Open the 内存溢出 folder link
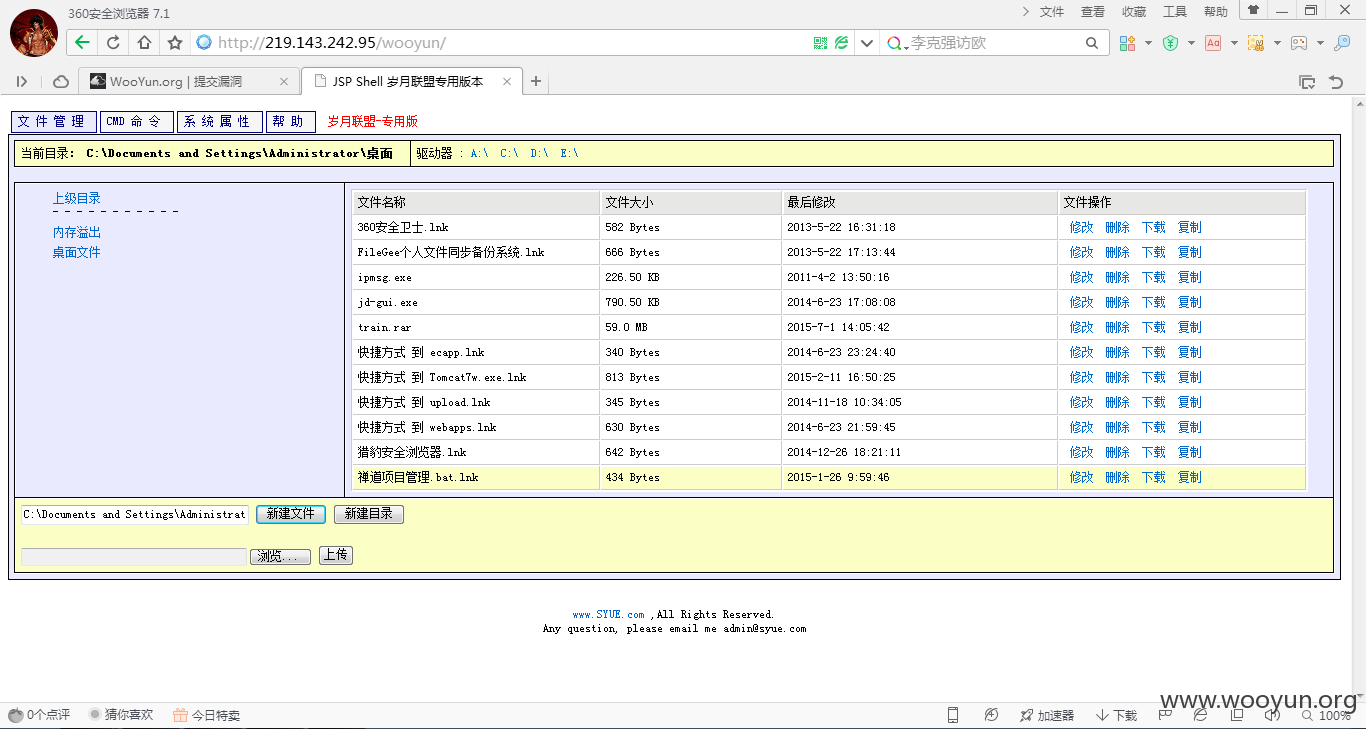 tap(77, 232)
